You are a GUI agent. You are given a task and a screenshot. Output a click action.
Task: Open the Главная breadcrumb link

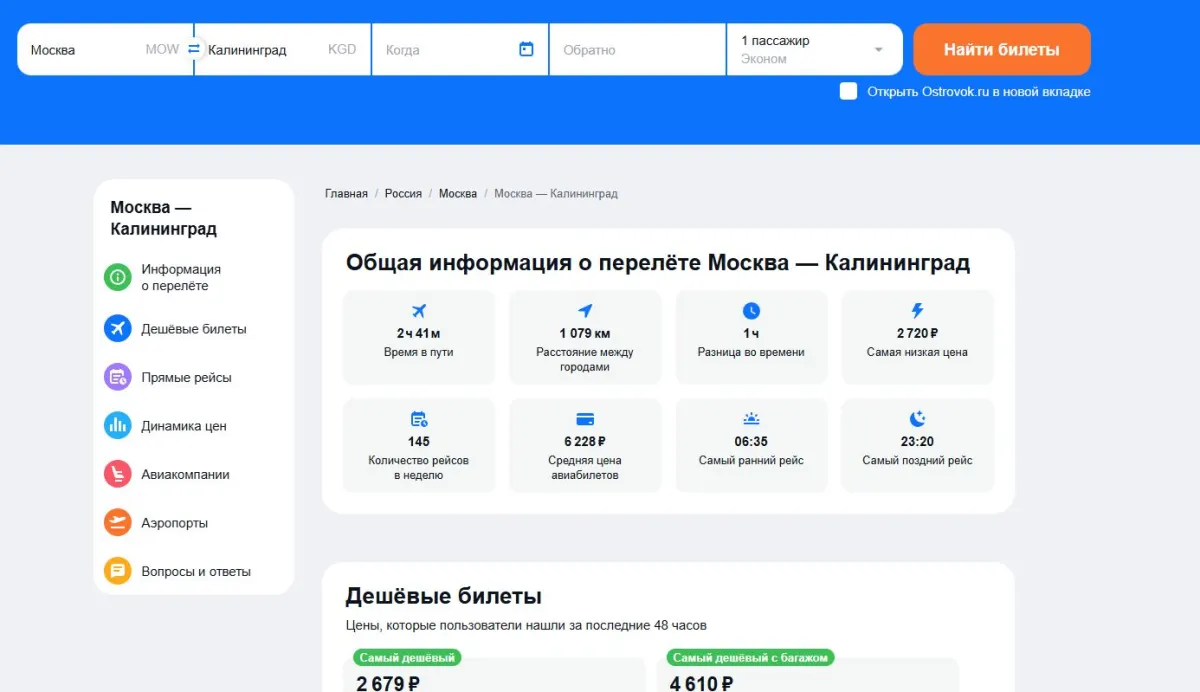tap(346, 193)
